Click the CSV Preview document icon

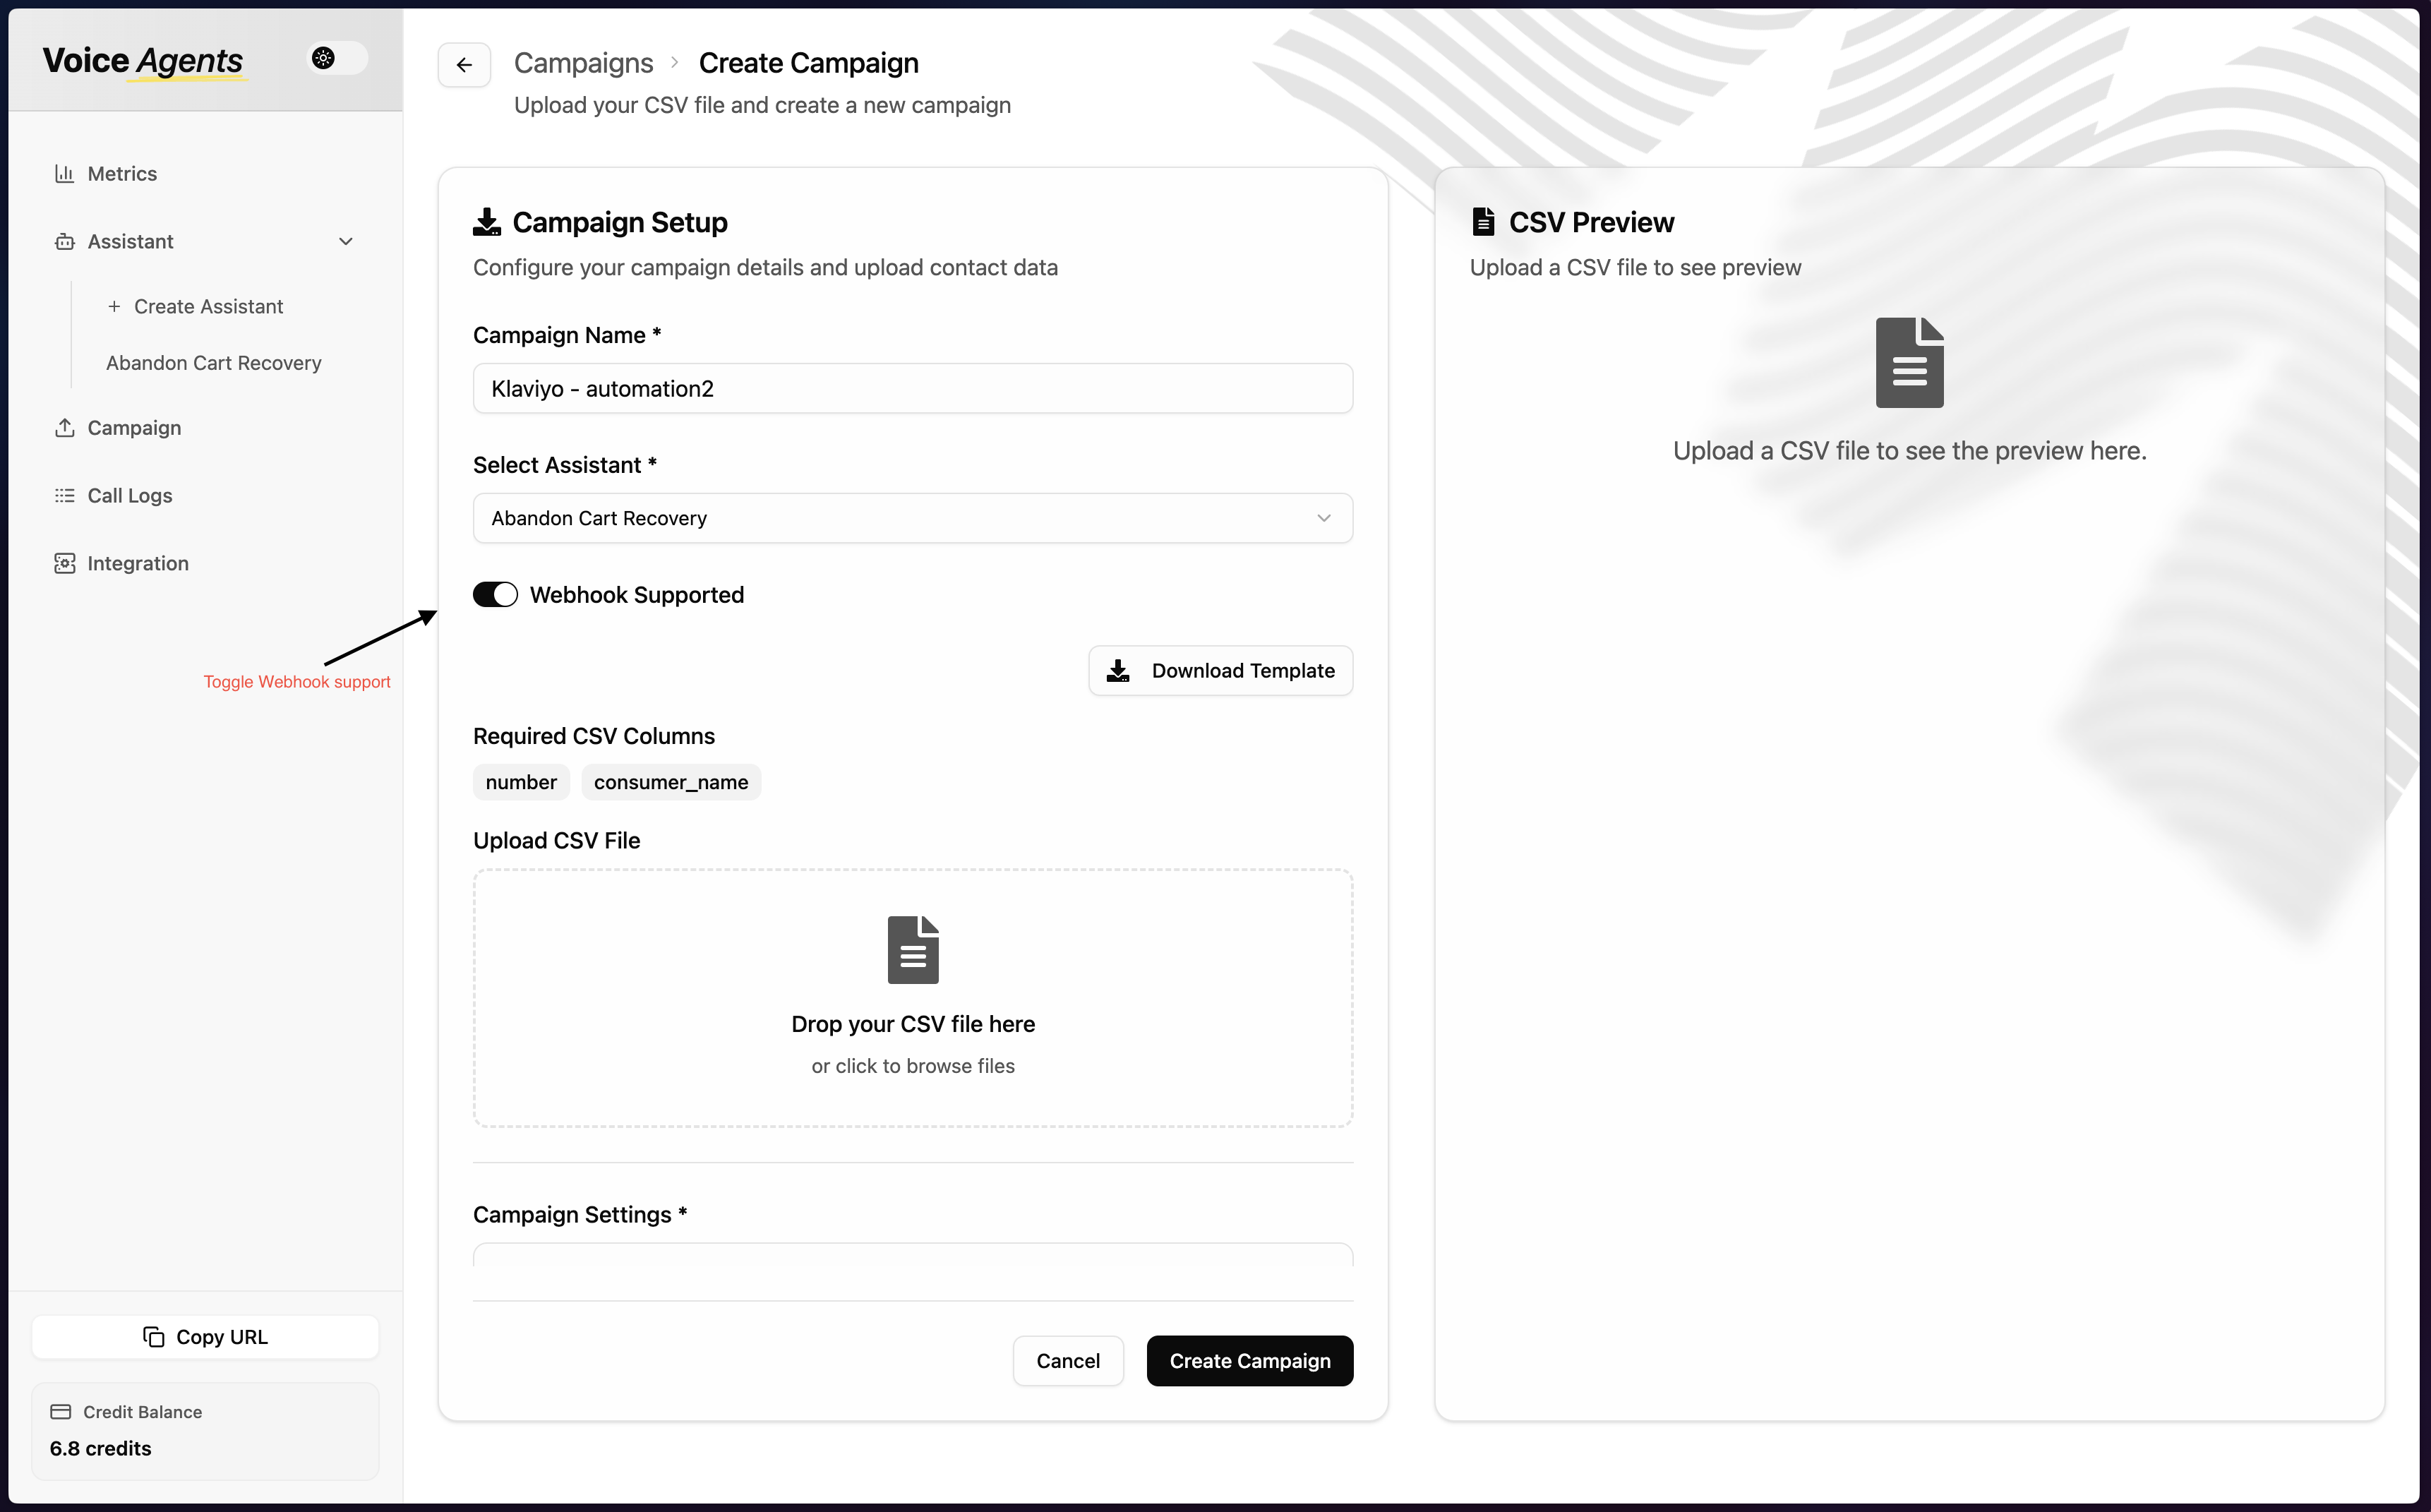(1482, 221)
